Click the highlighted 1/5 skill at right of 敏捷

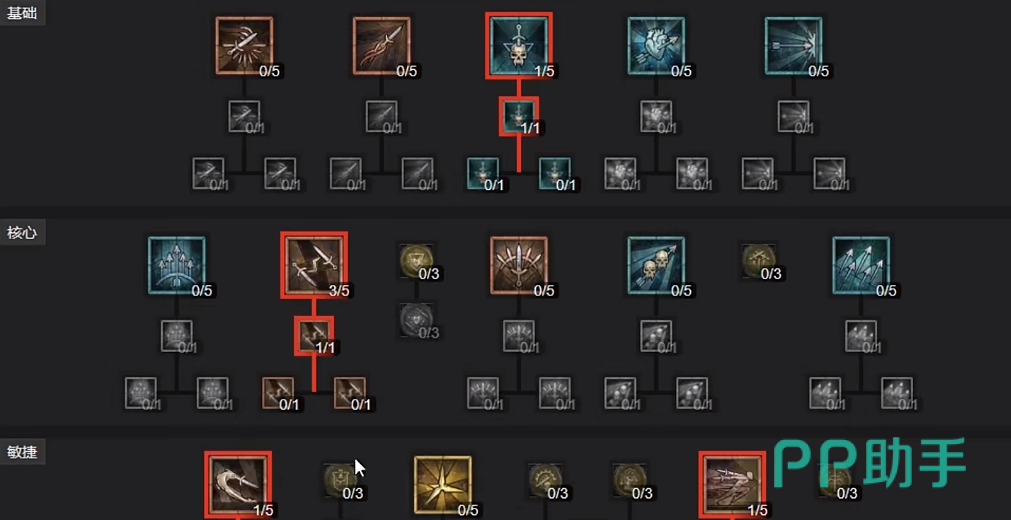point(732,485)
